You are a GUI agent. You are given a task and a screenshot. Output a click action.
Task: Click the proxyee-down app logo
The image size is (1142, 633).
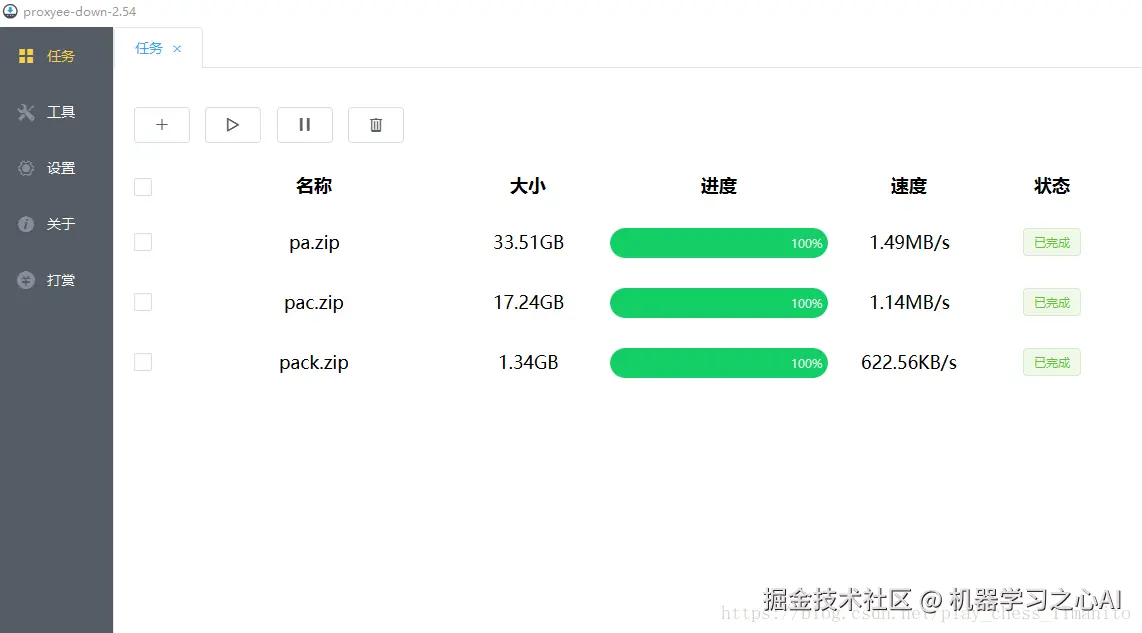(x=10, y=12)
